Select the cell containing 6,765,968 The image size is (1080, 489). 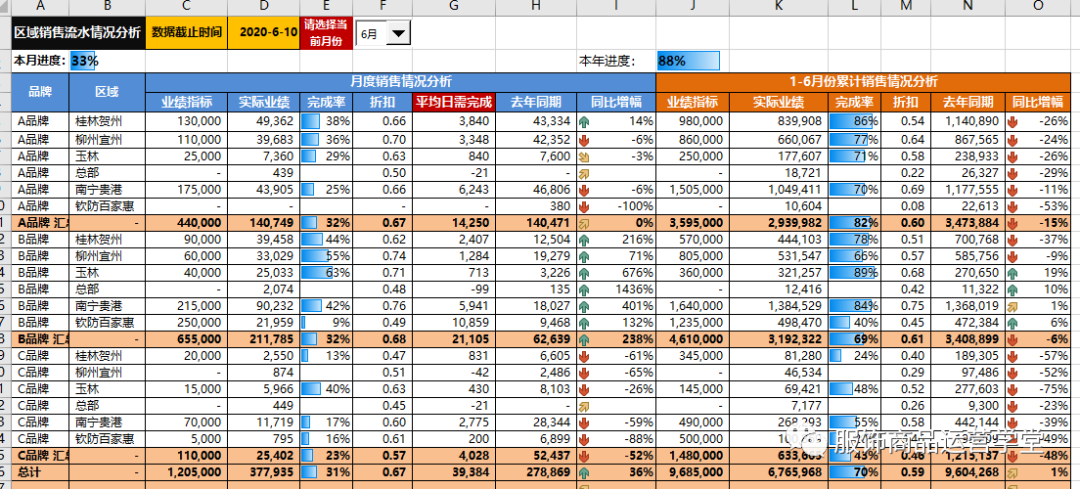click(x=778, y=472)
